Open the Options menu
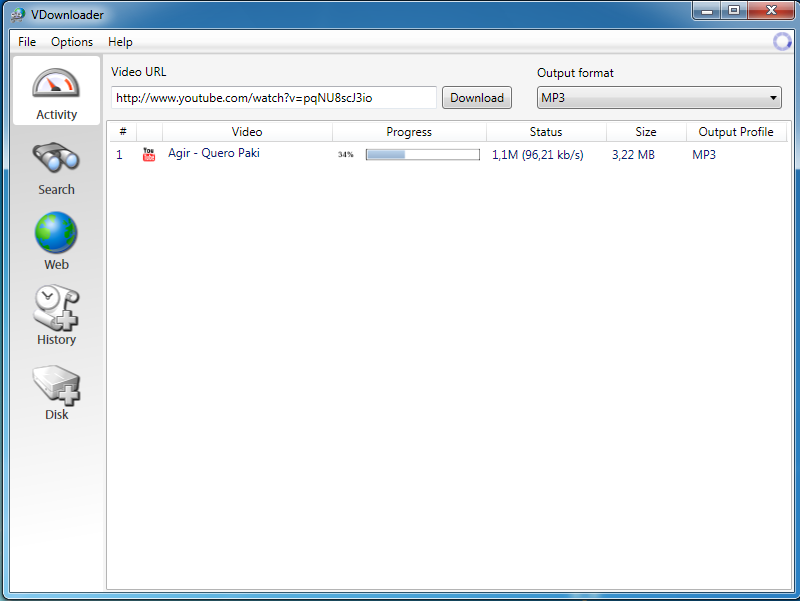Viewport: 800px width, 601px height. [72, 42]
